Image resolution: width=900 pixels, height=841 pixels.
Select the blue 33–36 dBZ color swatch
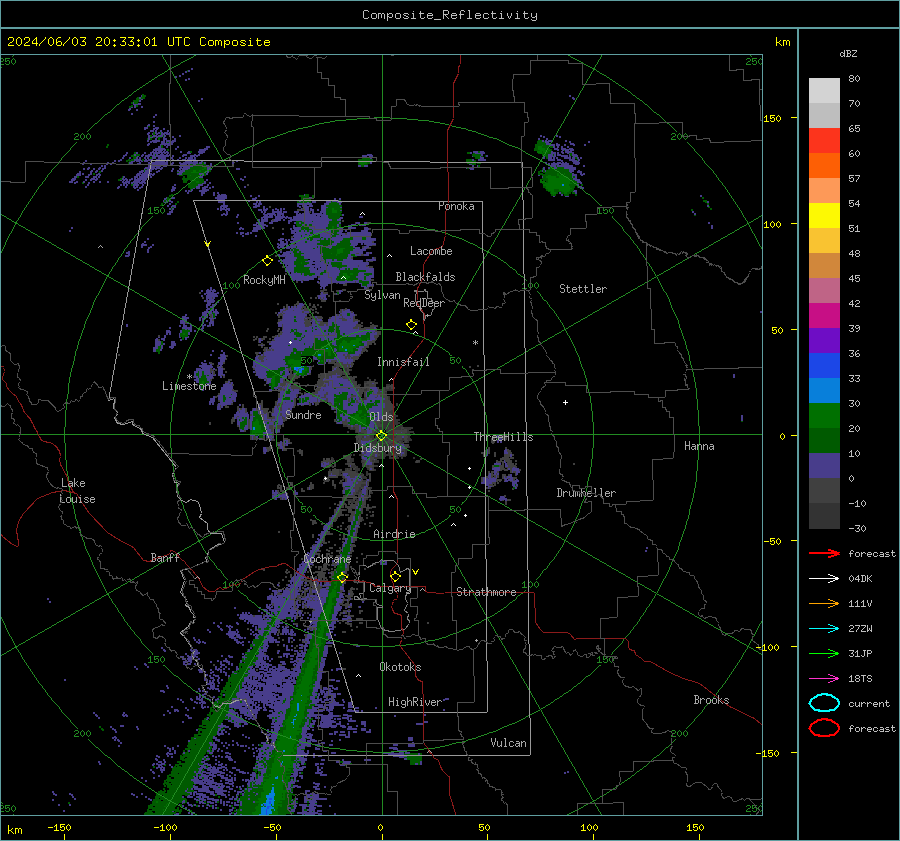(x=824, y=366)
